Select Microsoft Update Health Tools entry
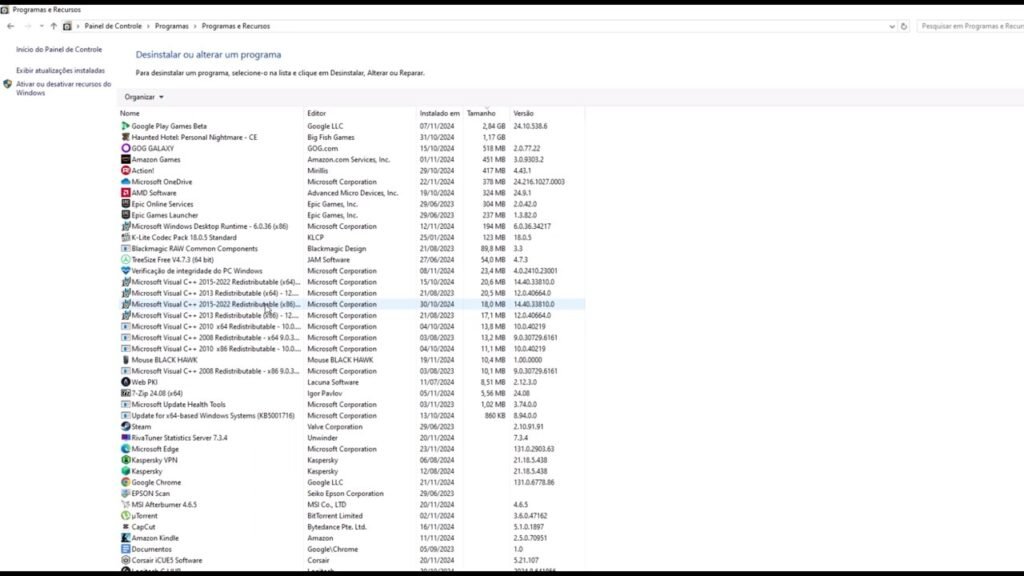 tap(351, 404)
